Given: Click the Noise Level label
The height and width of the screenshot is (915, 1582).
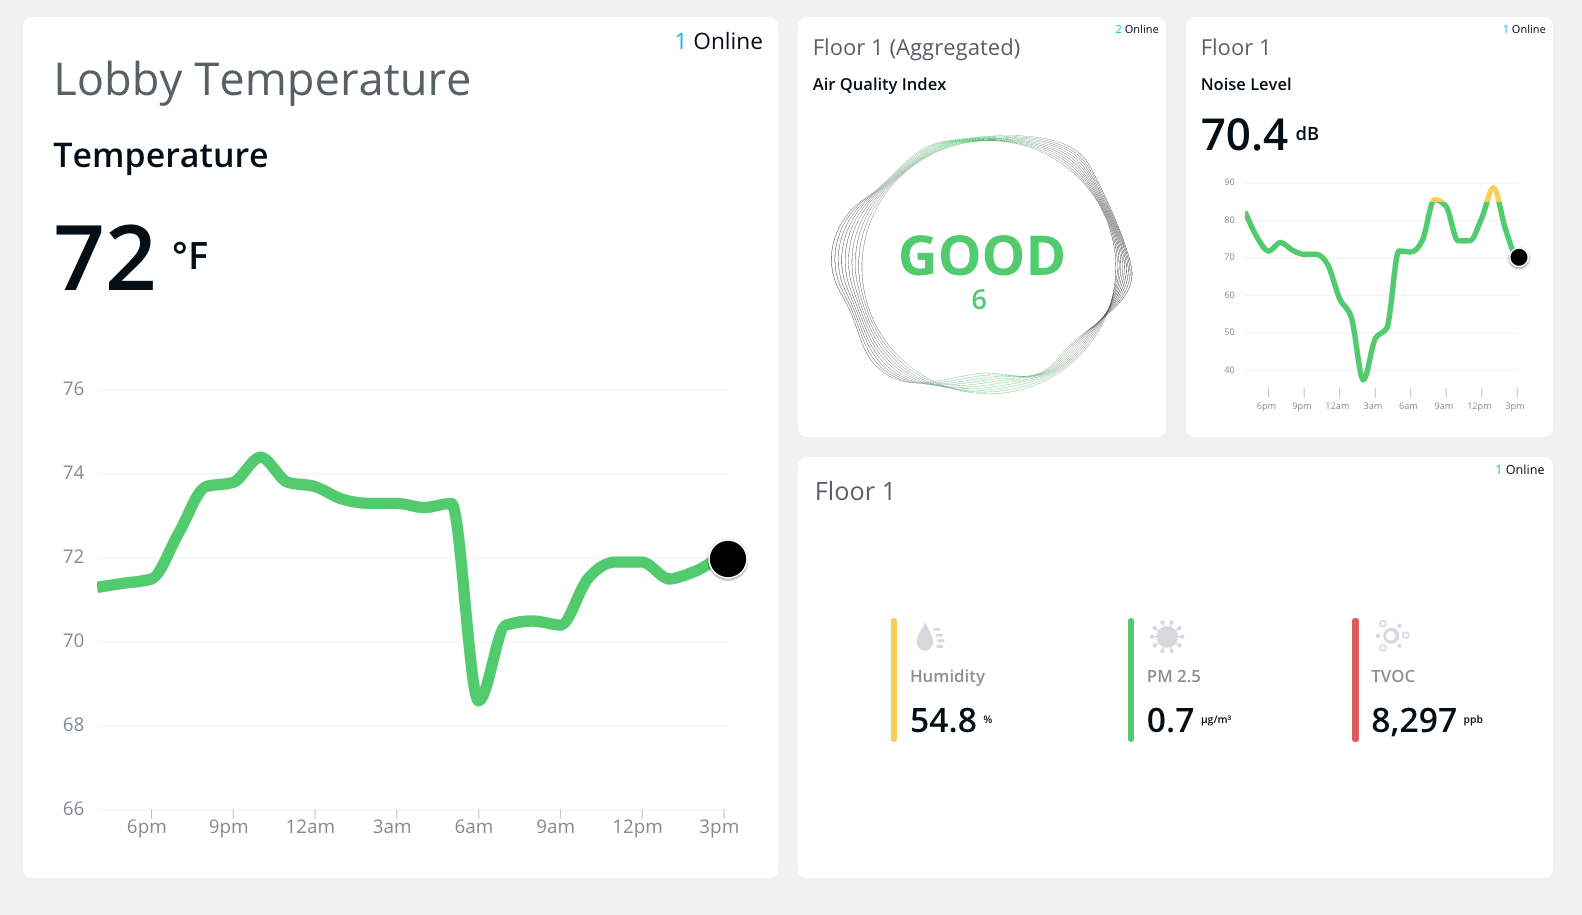Looking at the screenshot, I should pyautogui.click(x=1246, y=84).
